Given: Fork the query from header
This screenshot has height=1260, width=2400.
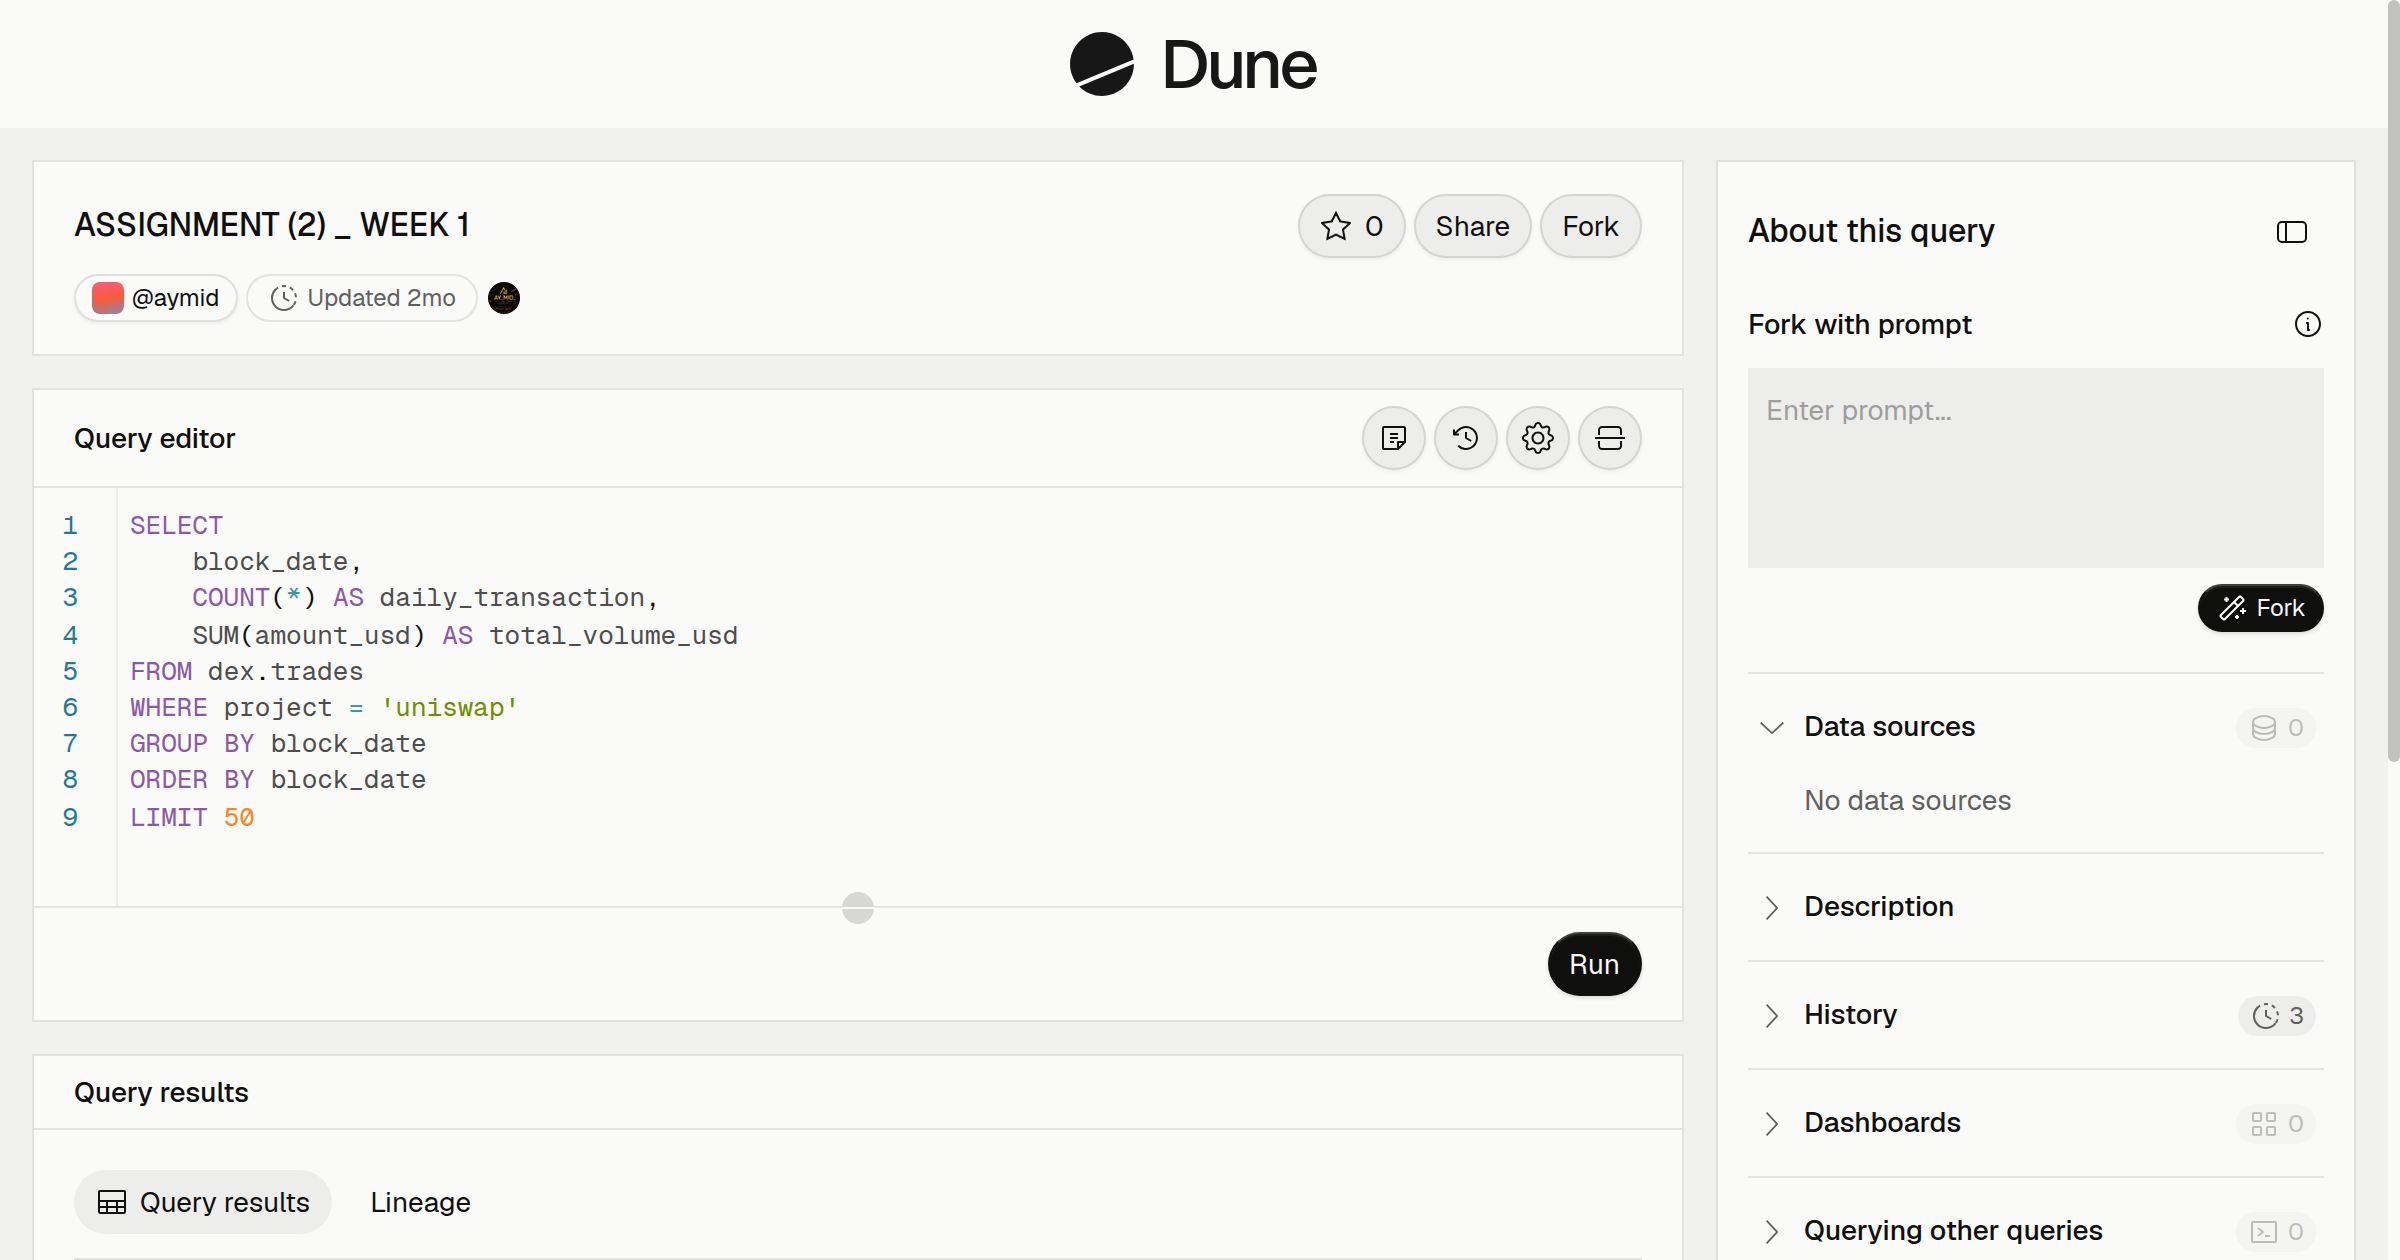Looking at the screenshot, I should 1590,226.
